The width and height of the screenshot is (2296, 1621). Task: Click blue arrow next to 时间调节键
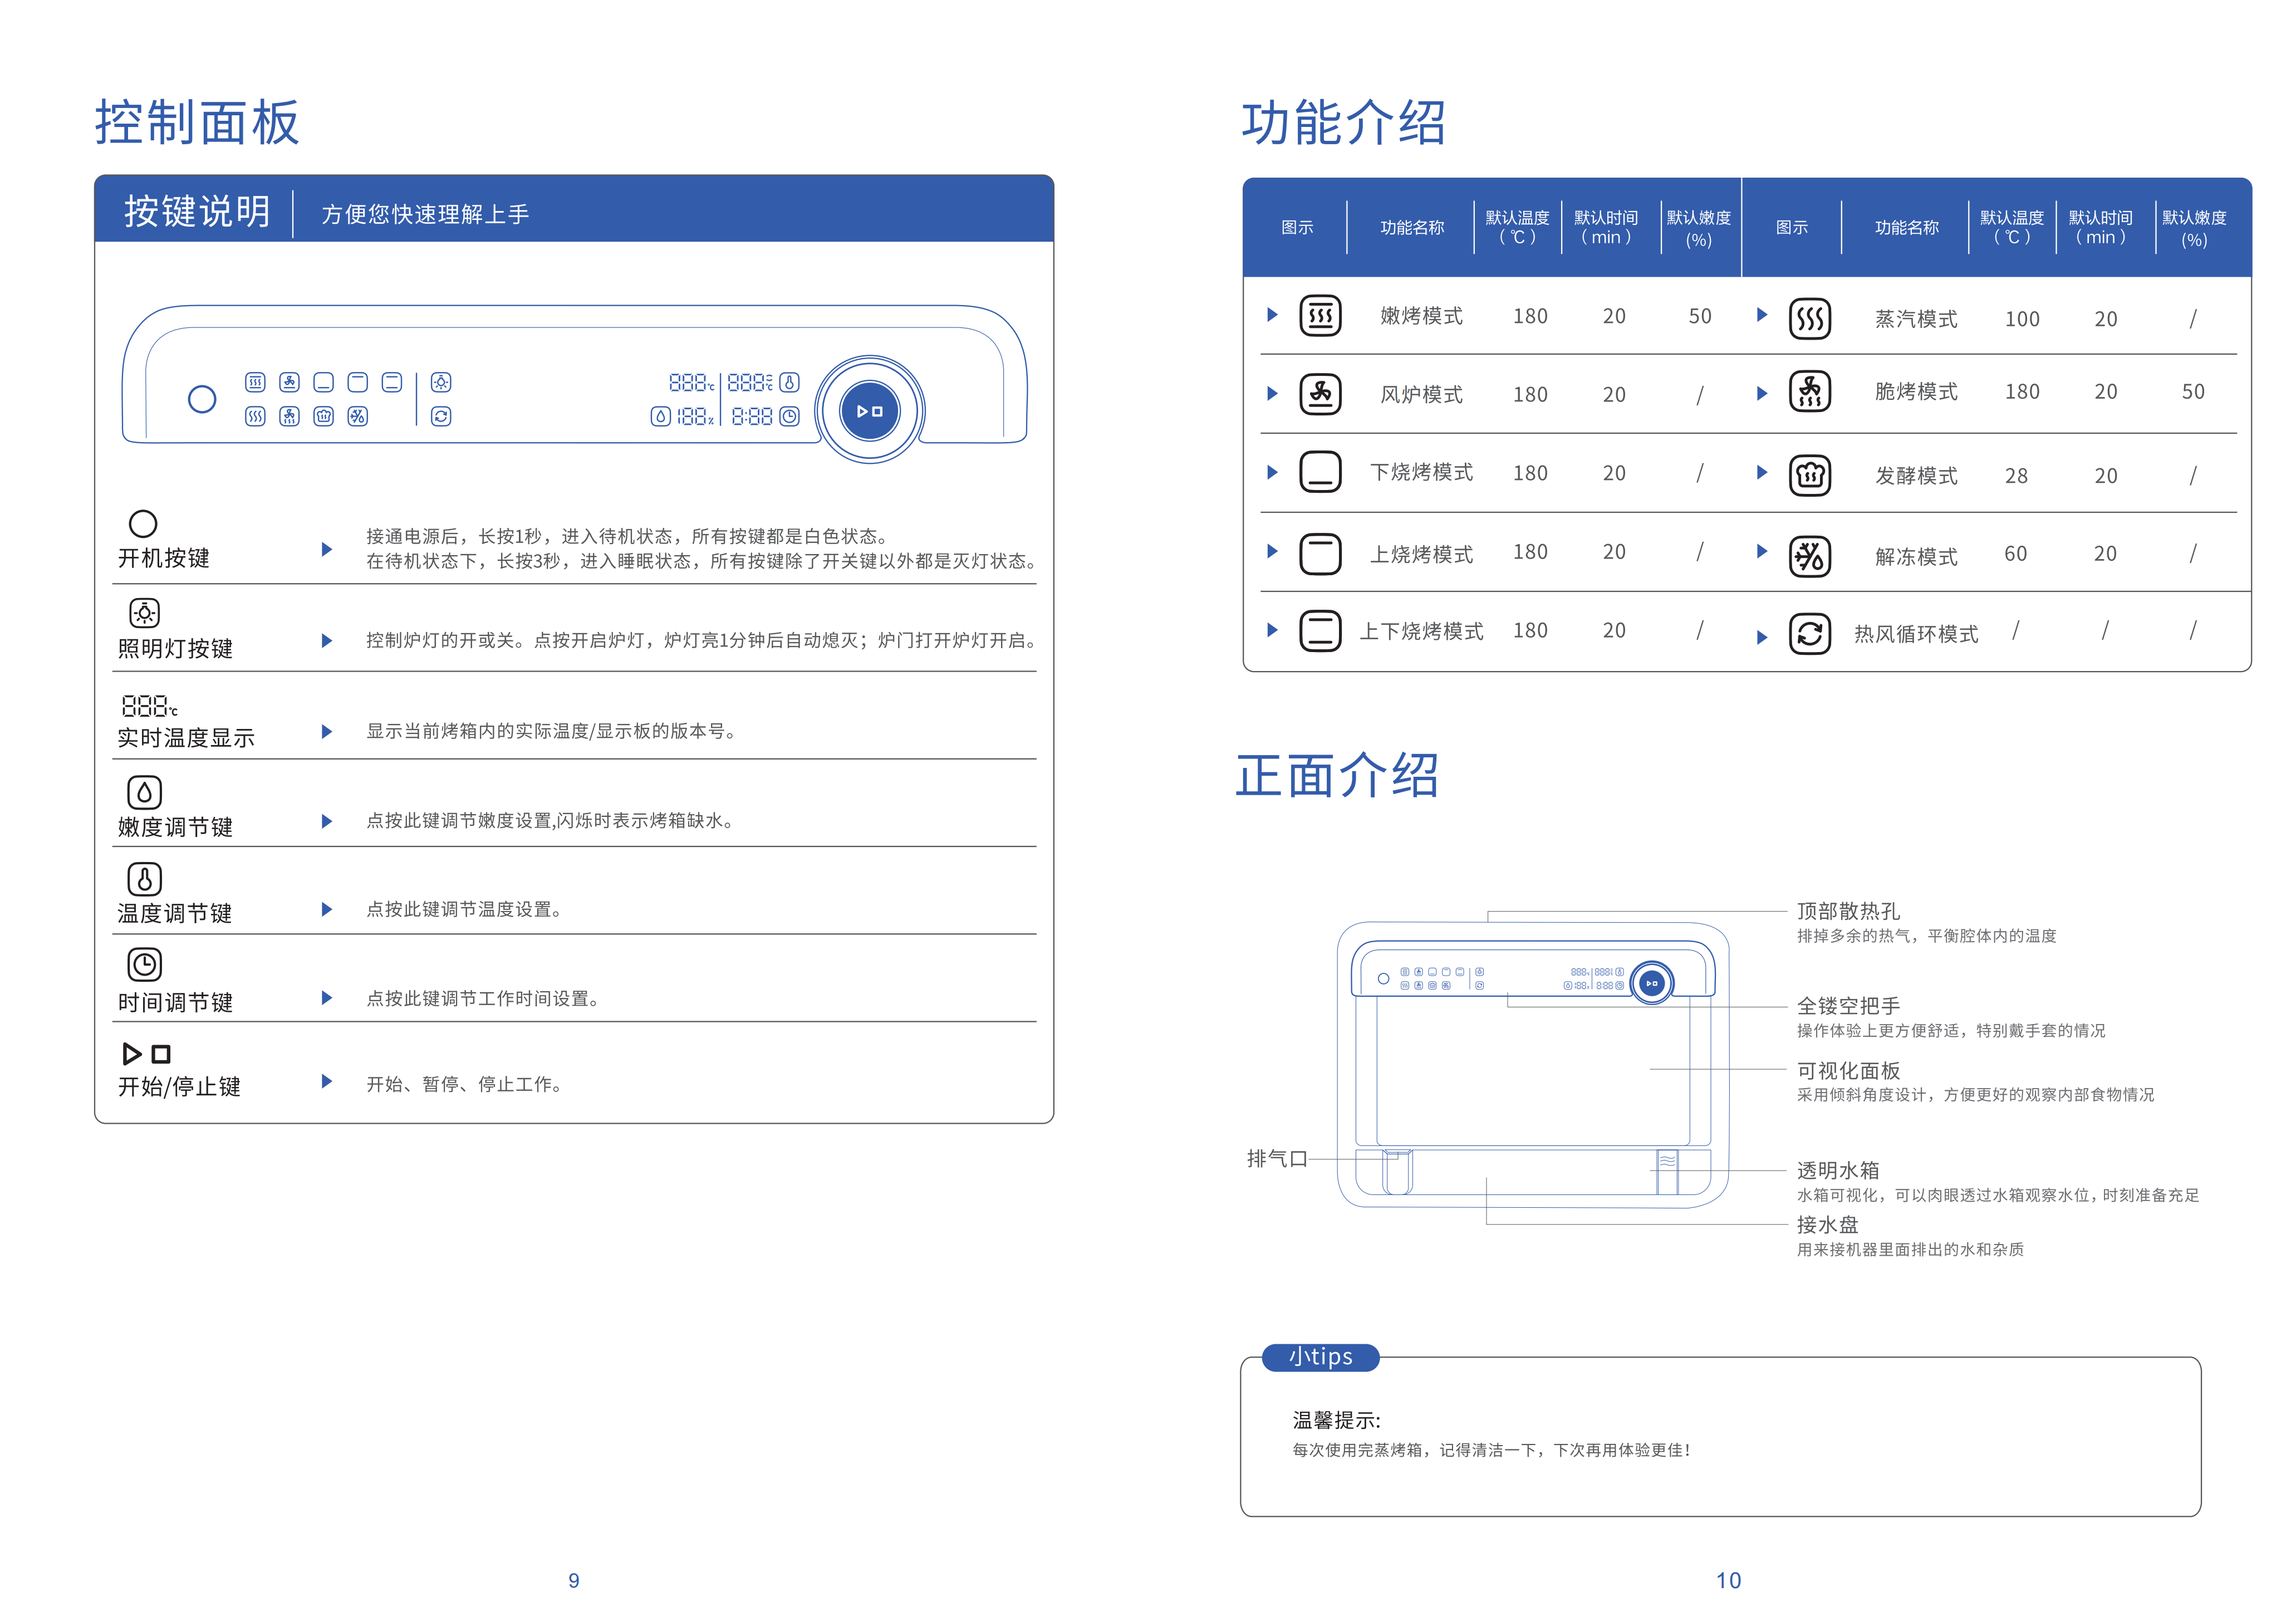(326, 997)
